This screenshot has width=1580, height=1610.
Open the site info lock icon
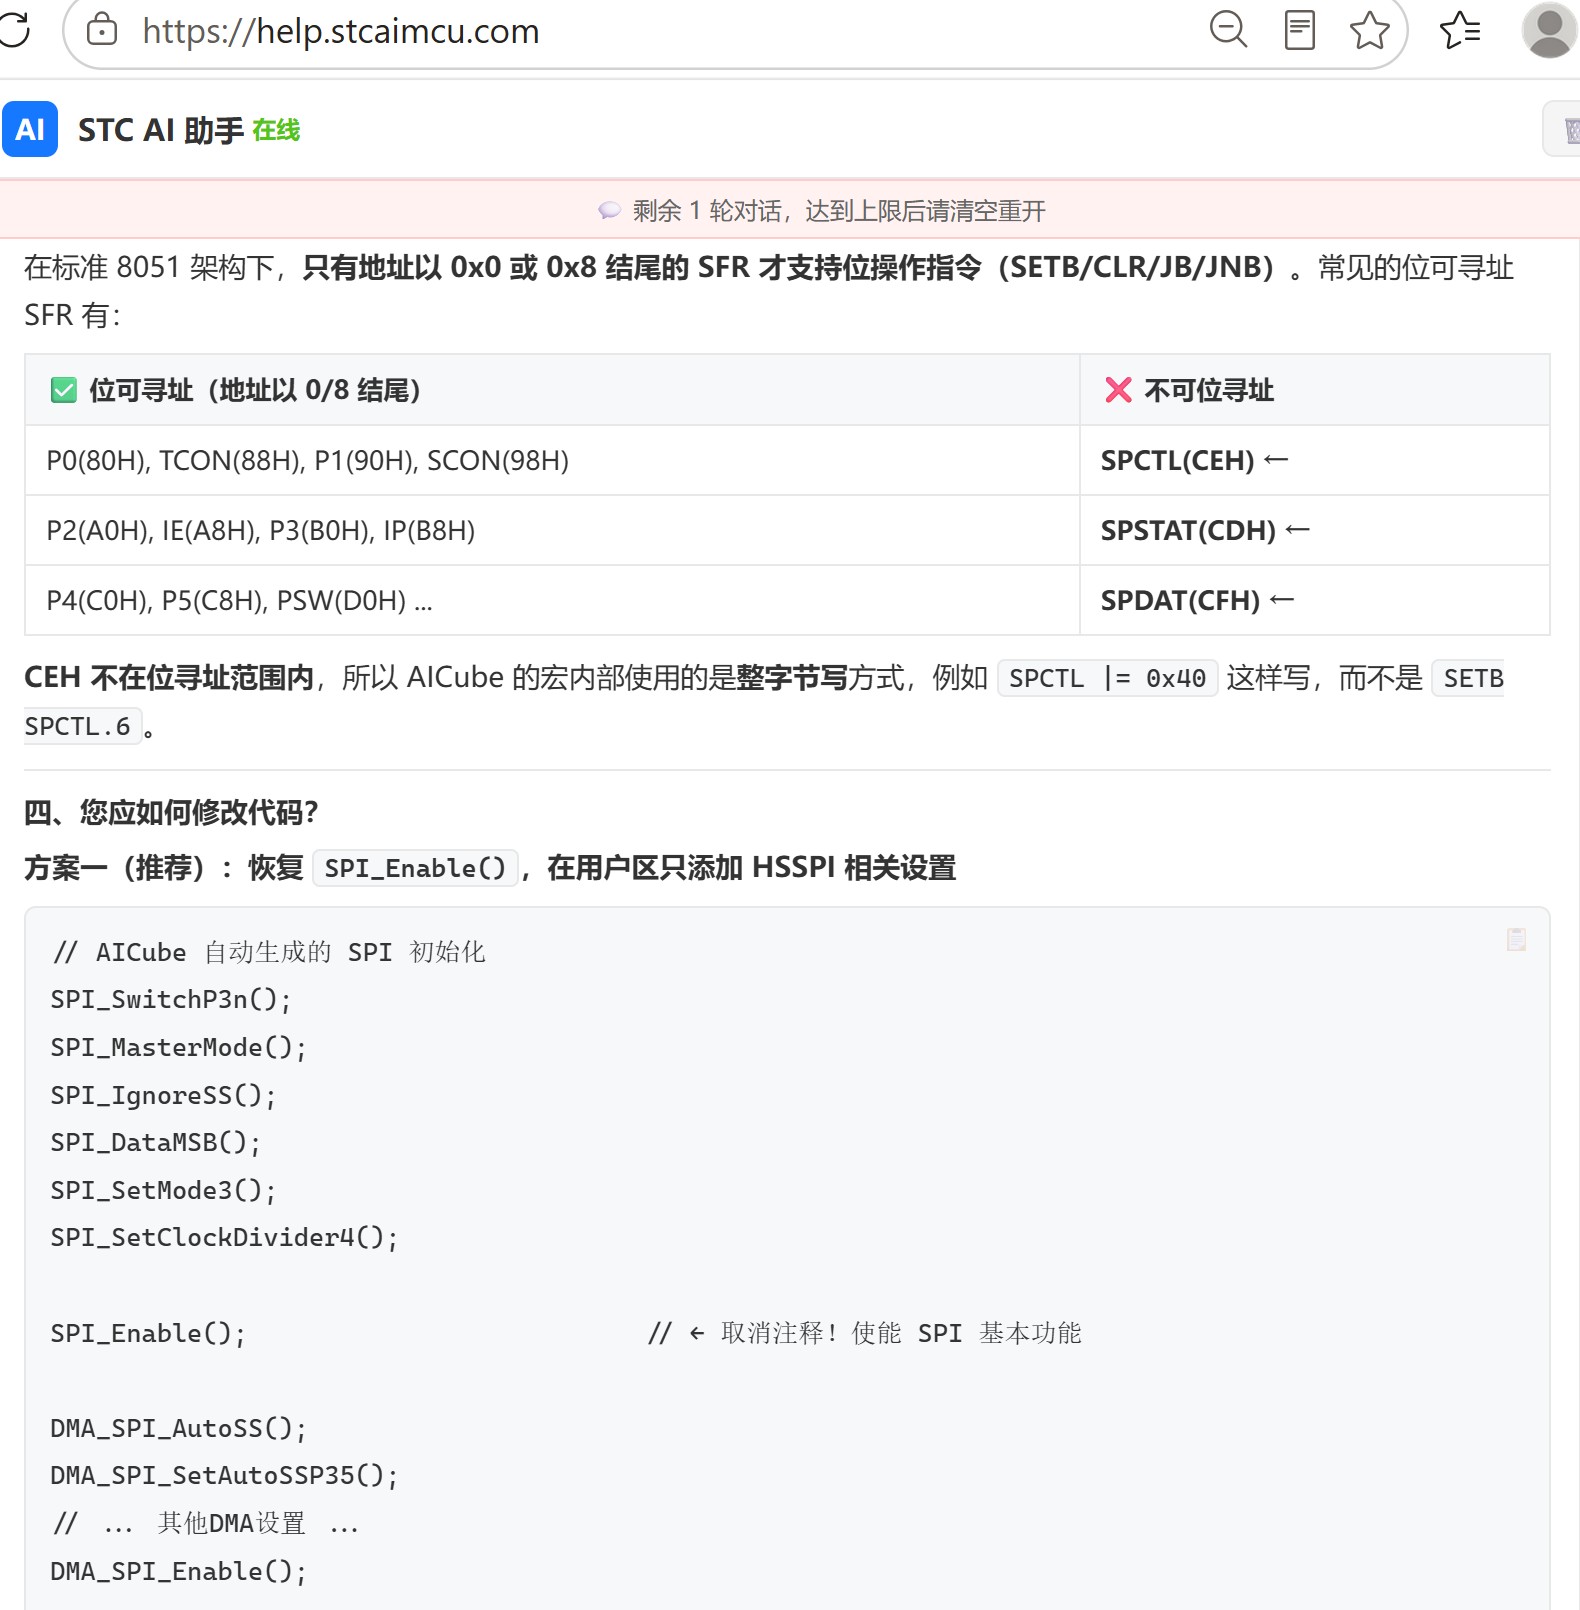(102, 30)
